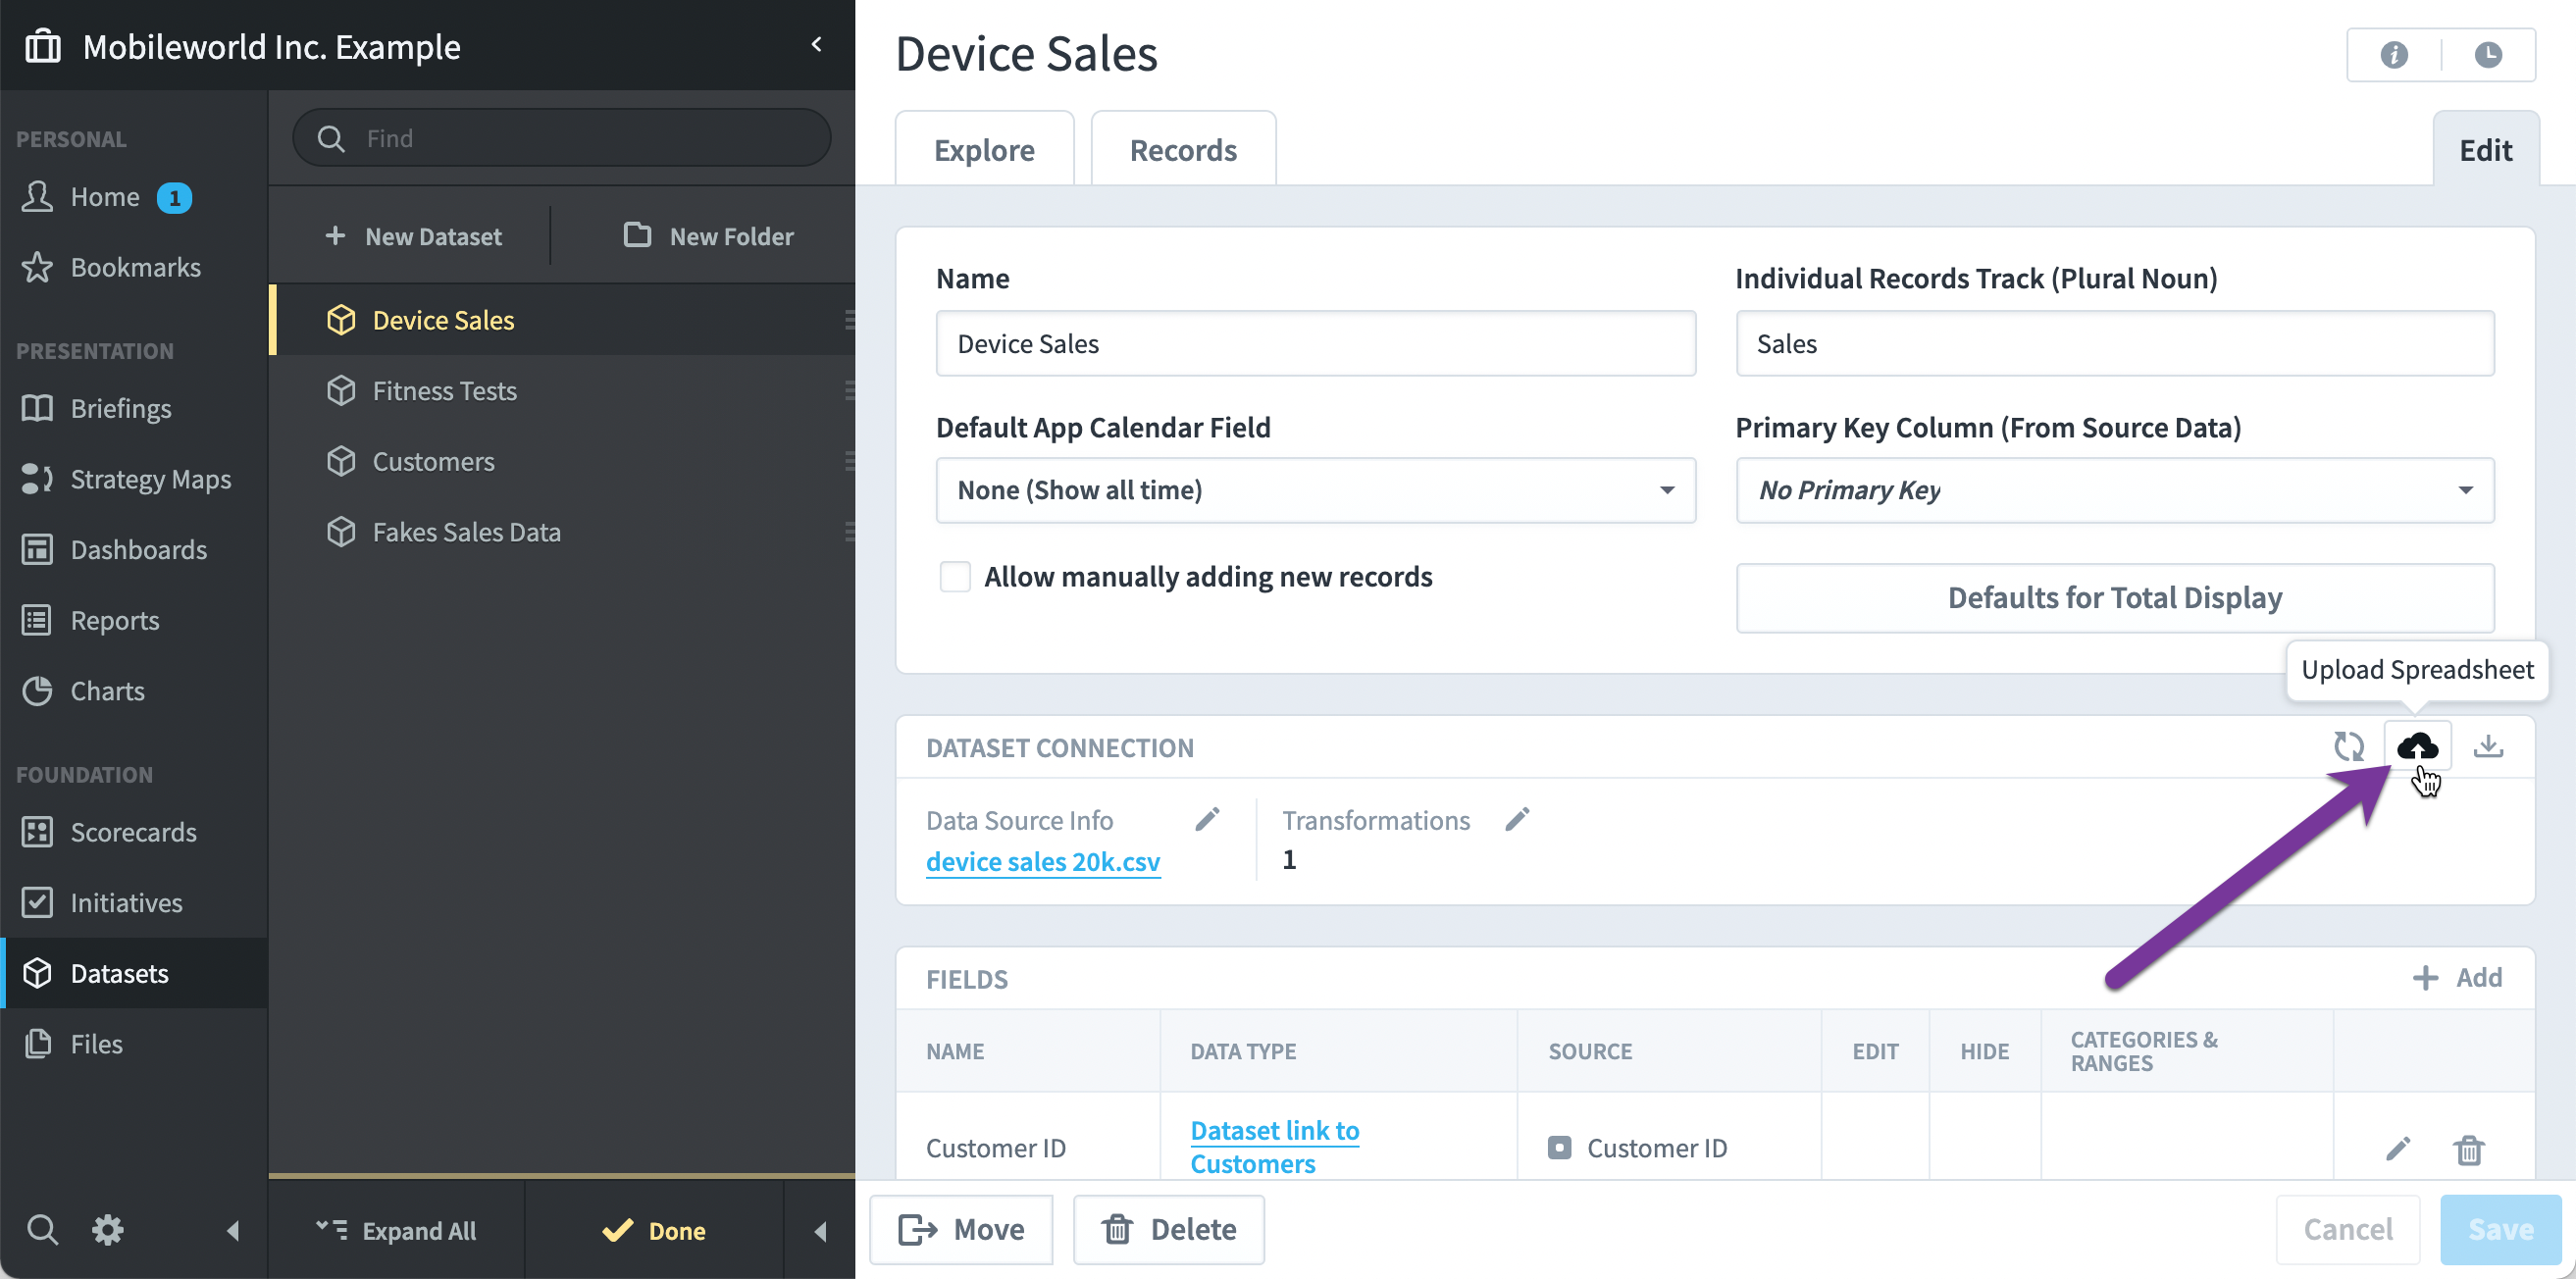The image size is (2576, 1279).
Task: Open the Default App Calendar Field dropdown
Action: tap(1315, 490)
